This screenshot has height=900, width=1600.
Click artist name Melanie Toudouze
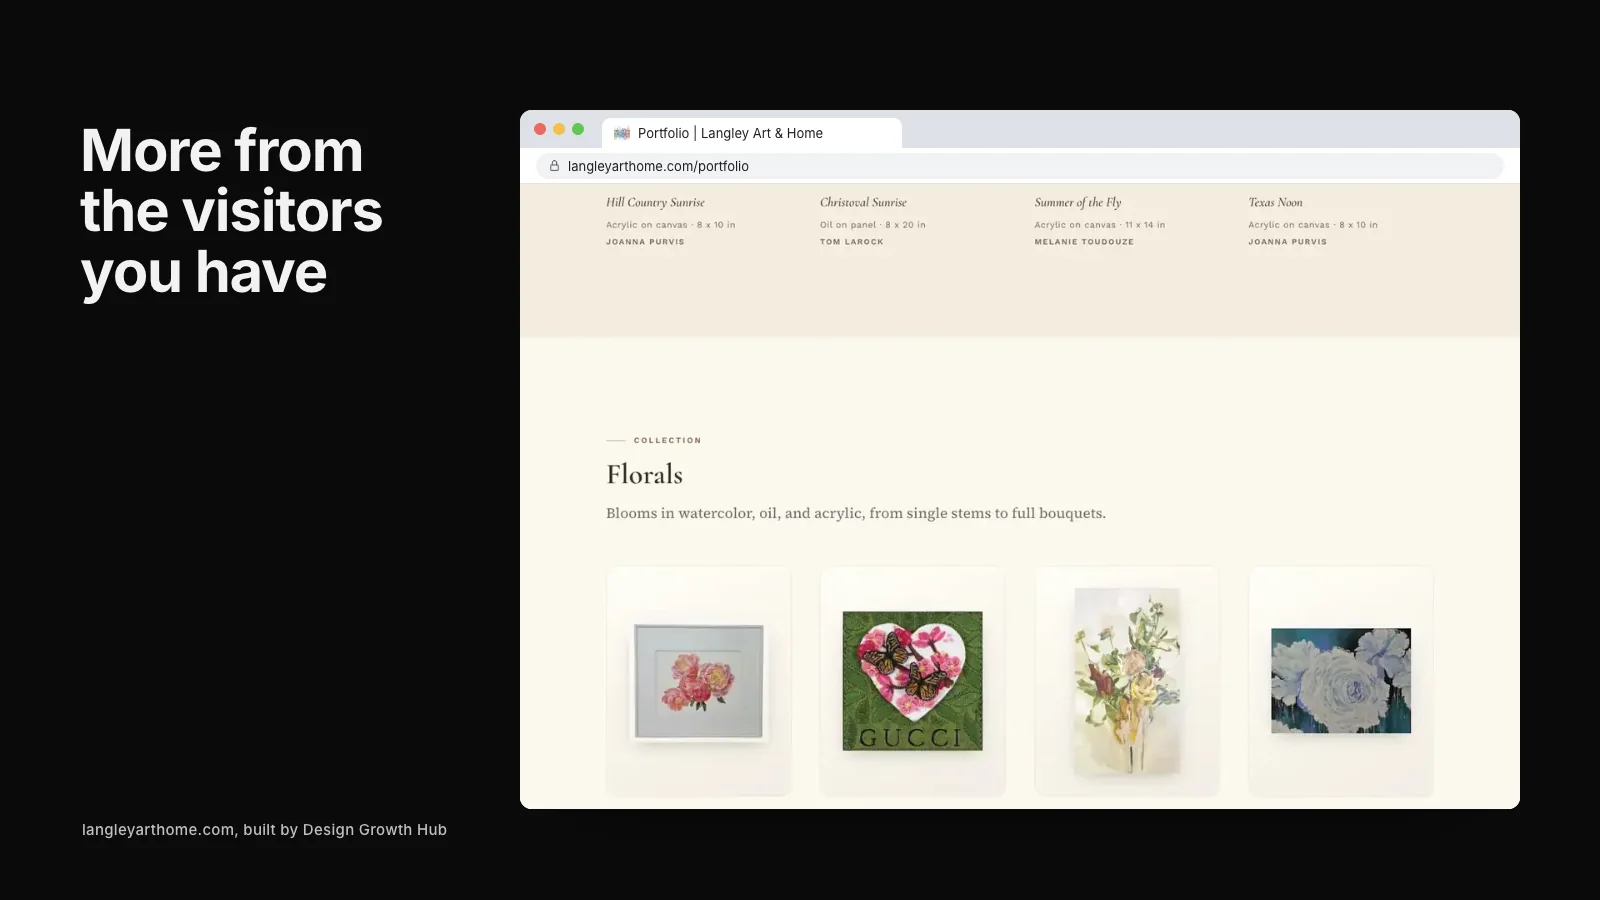(x=1084, y=242)
